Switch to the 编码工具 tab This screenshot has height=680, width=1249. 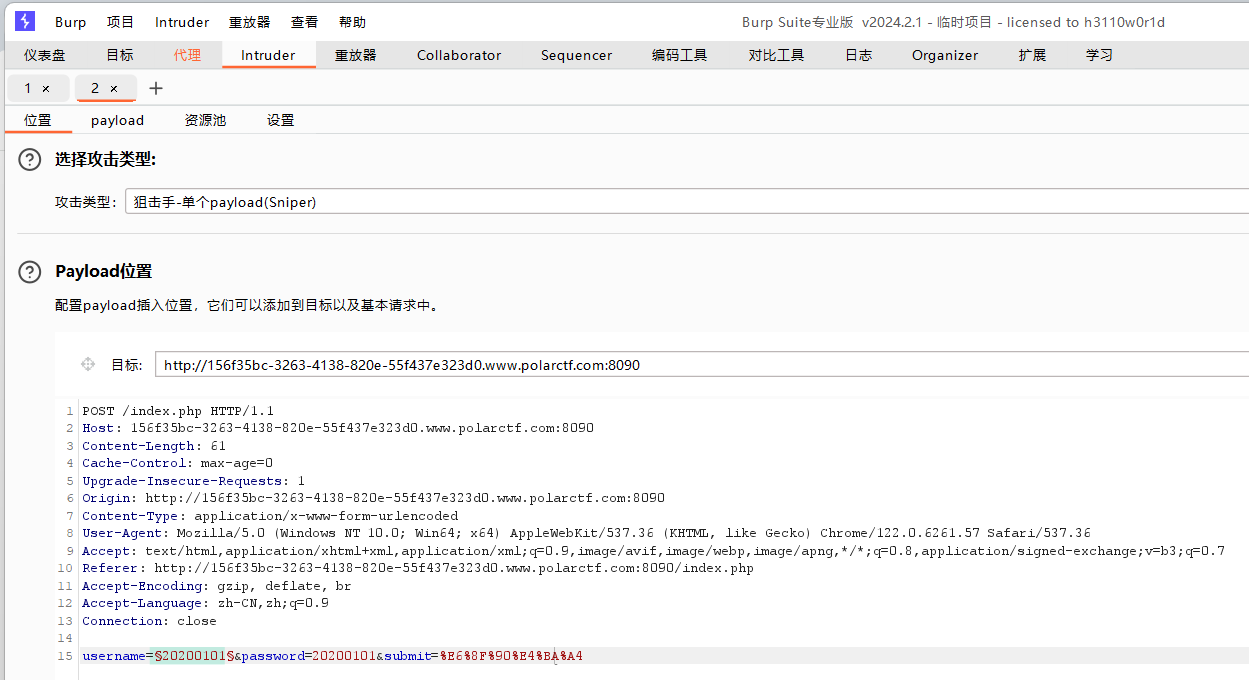pos(680,55)
